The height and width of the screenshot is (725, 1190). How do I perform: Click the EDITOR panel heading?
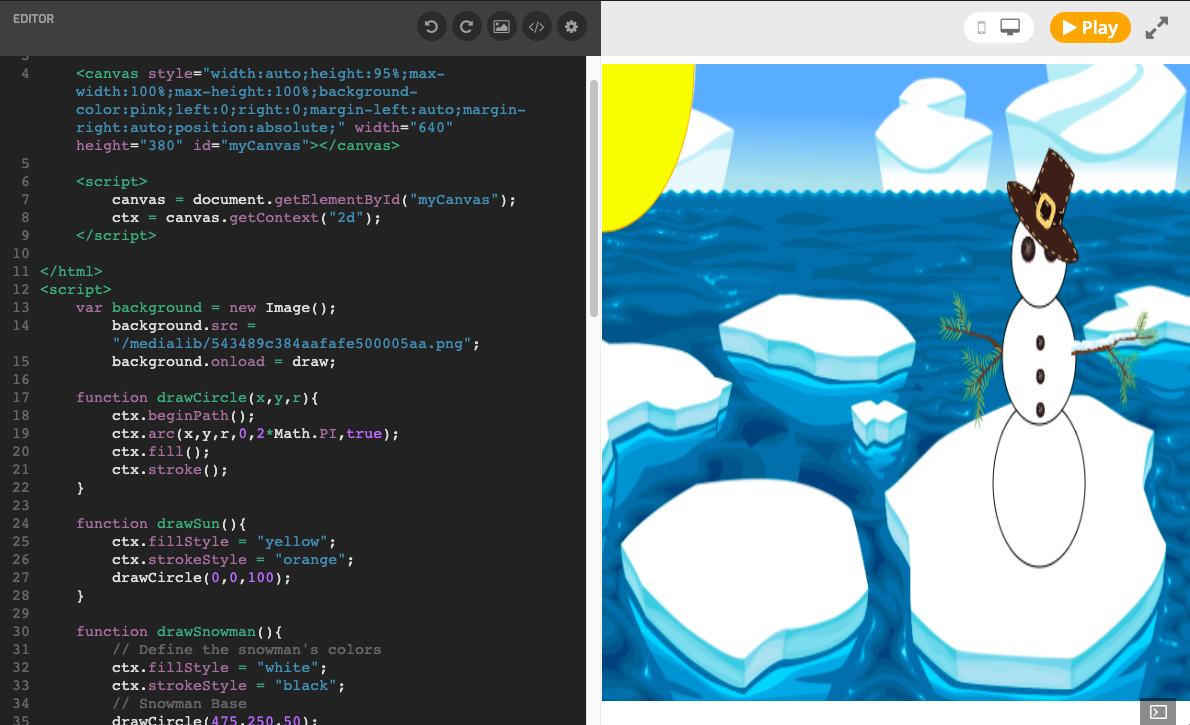point(33,19)
